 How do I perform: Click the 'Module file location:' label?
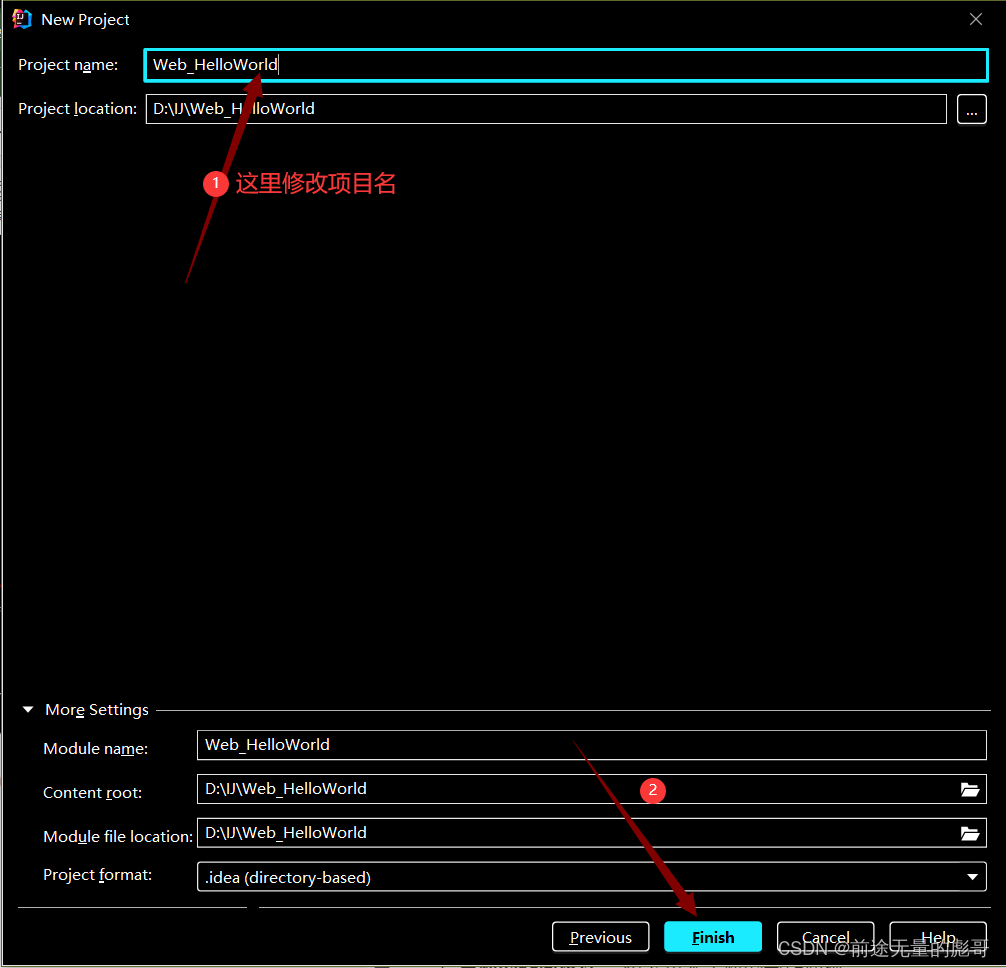point(118,836)
